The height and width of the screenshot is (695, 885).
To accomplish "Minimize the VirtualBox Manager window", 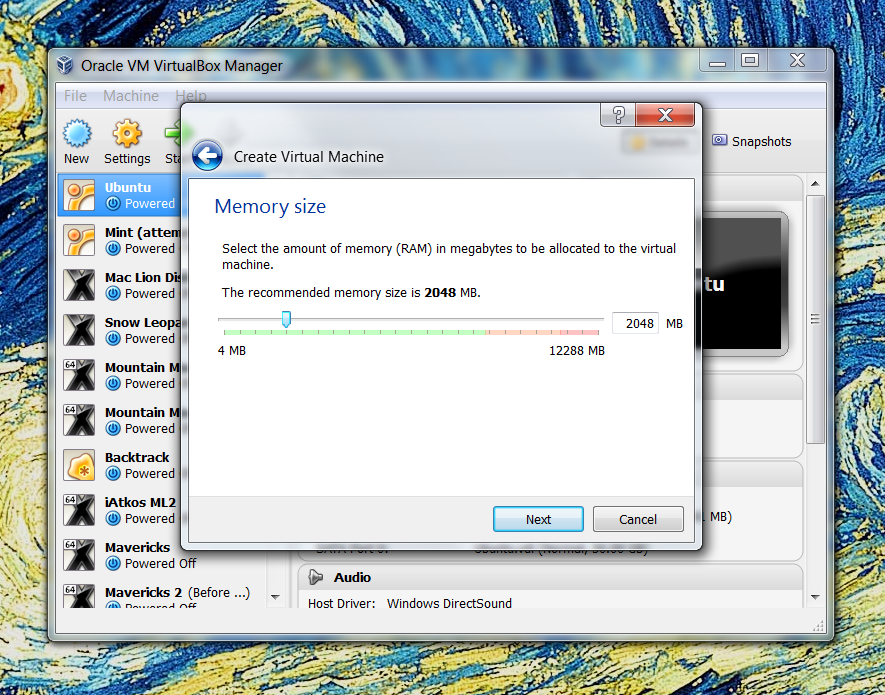I will point(717,60).
